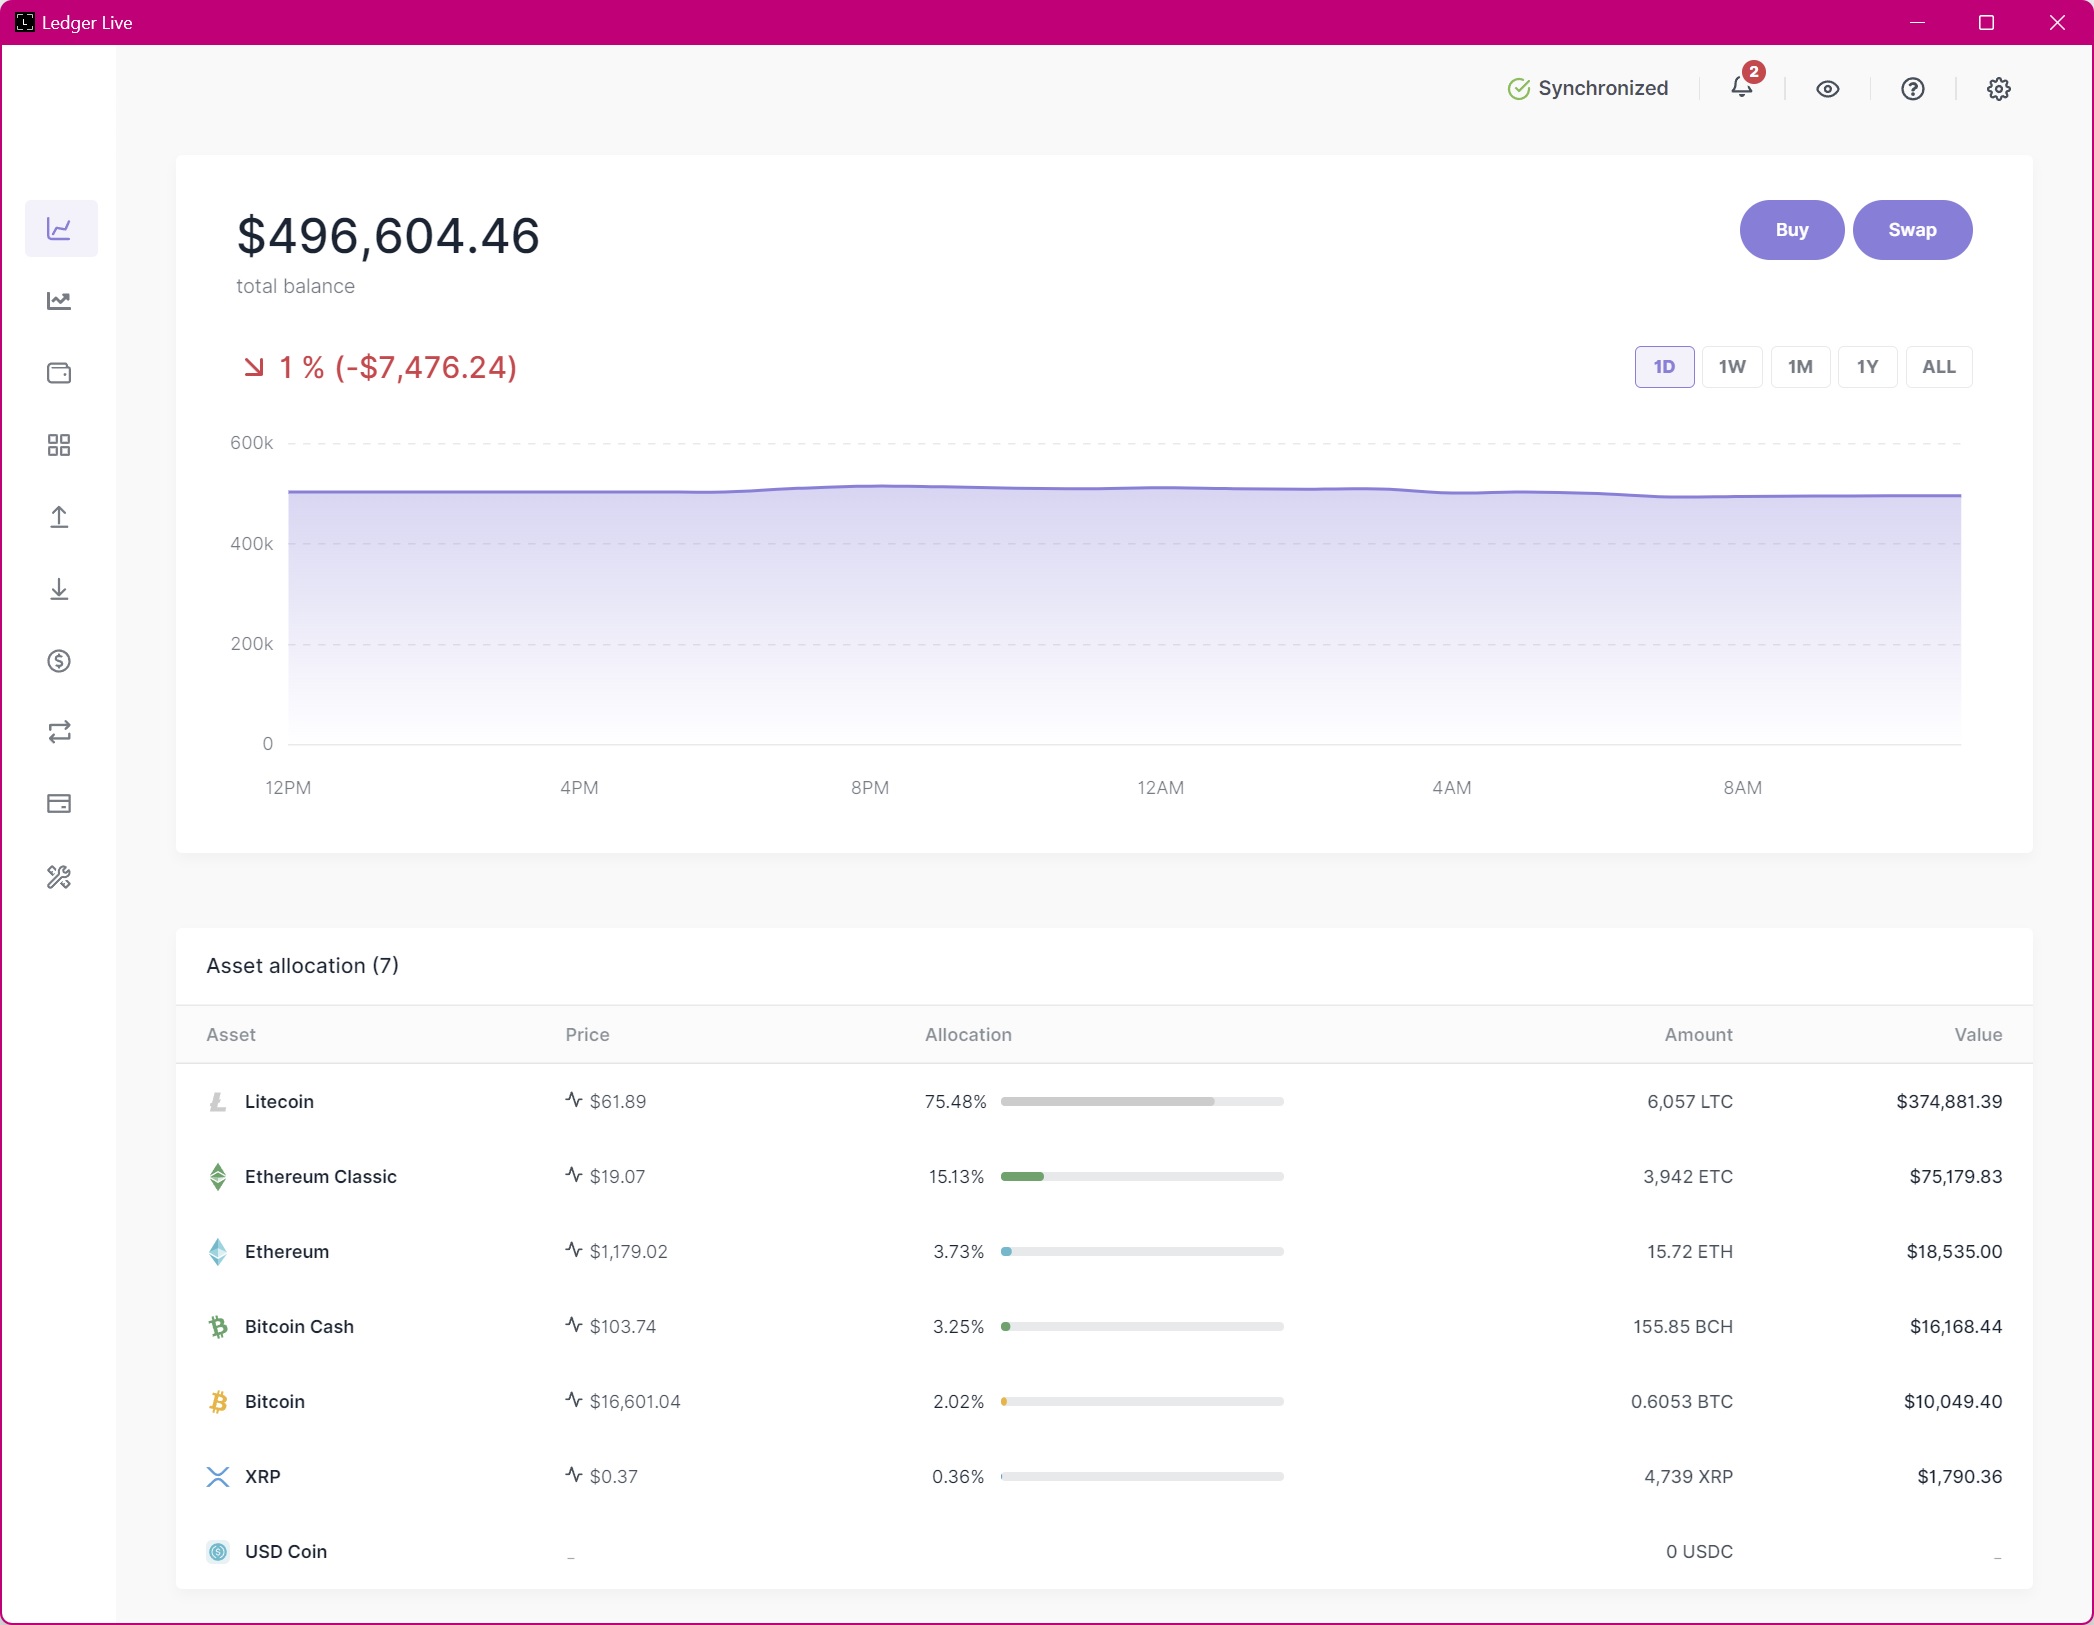Select the 1D time range
Screen dimensions: 2094x1625
tap(1665, 367)
